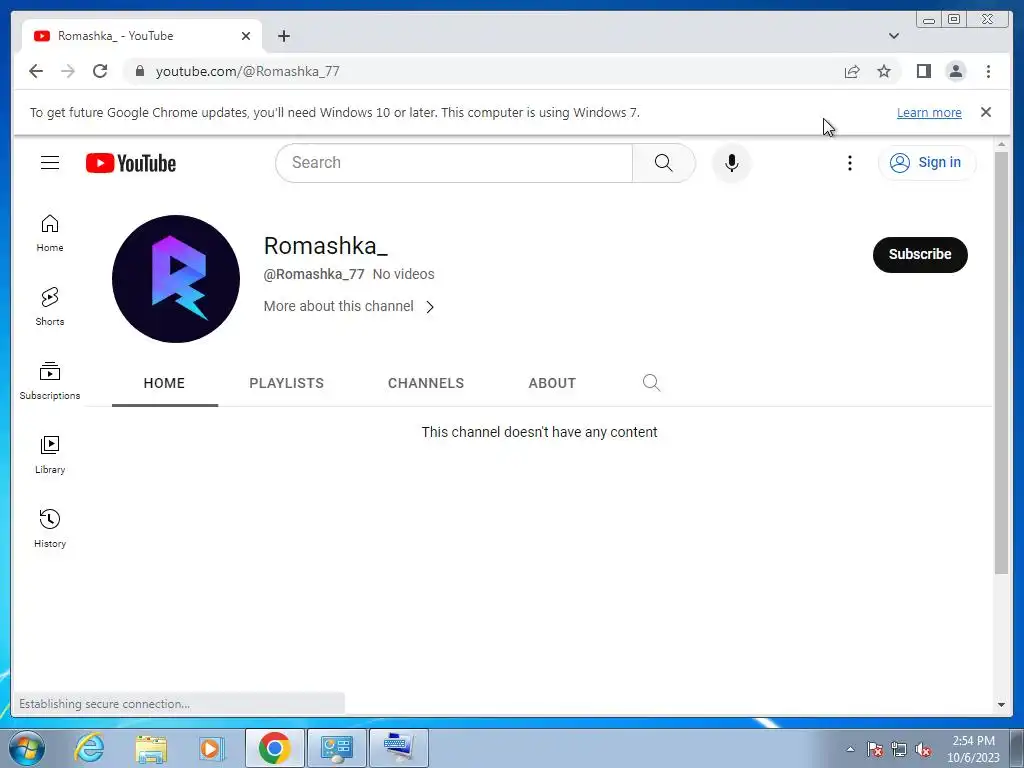Switch to the CHANNELS tab
Viewport: 1024px width, 768px height.
426,383
